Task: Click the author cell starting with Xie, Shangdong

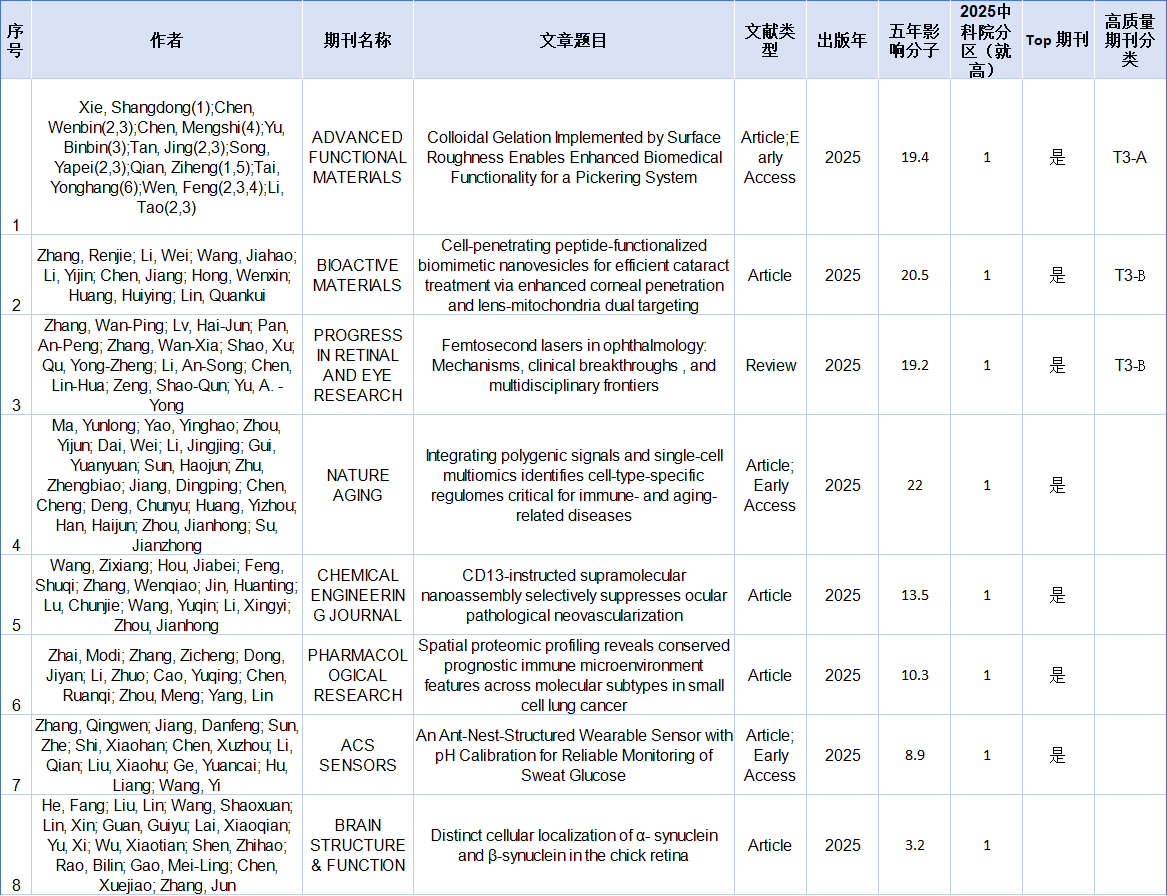Action: click(166, 157)
